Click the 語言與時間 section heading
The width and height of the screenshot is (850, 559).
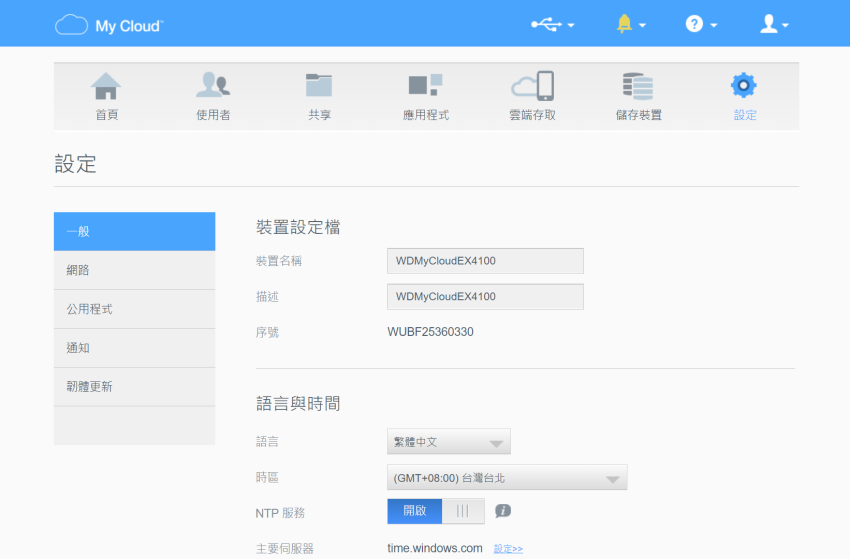298,403
